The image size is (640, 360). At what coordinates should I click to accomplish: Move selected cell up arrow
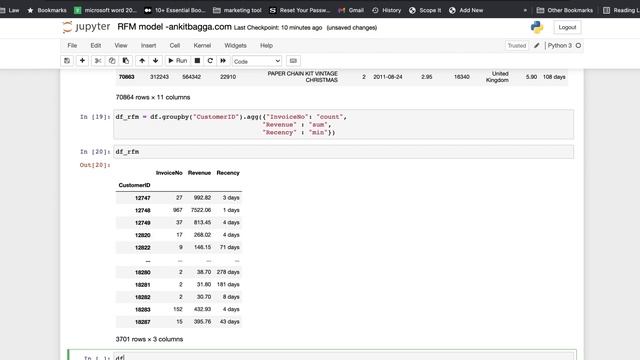coord(142,61)
